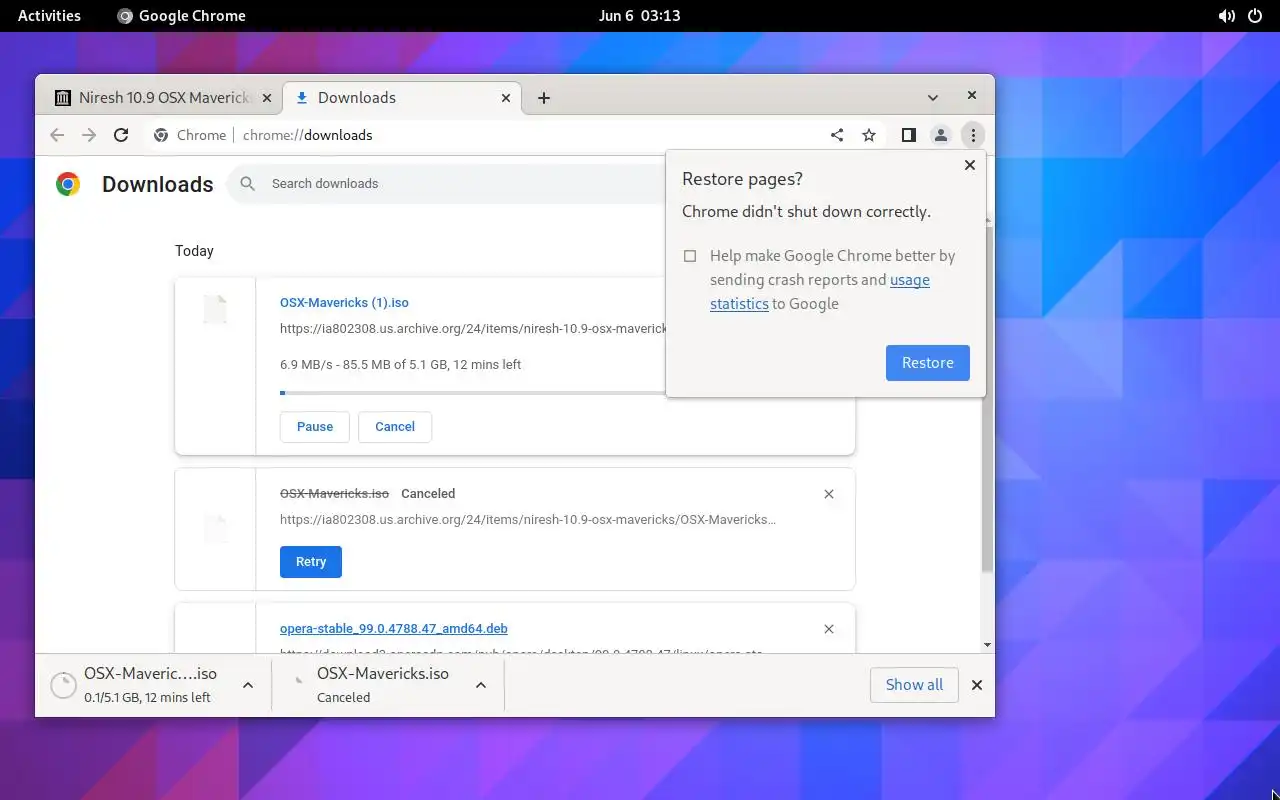Screen dimensions: 1280x800
Task: Switch to the Downloads tab
Action: click(x=402, y=98)
